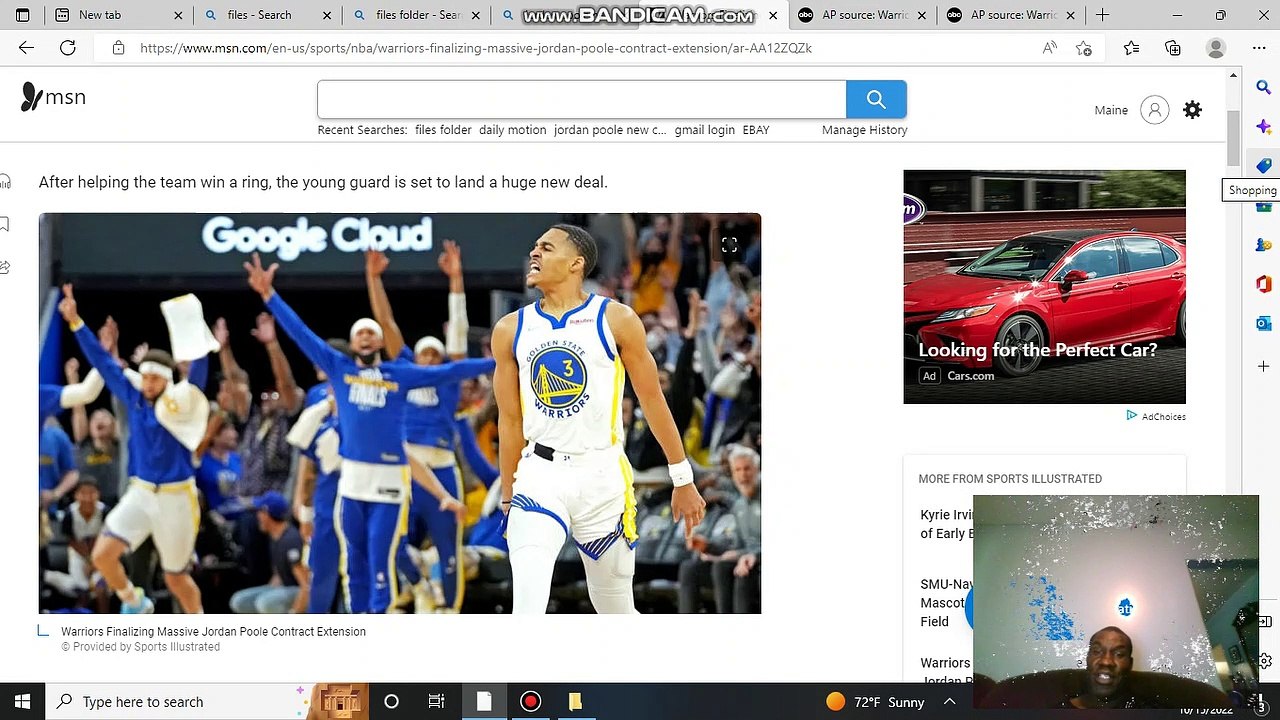Open the Kyrie Irving related story

tap(946, 524)
